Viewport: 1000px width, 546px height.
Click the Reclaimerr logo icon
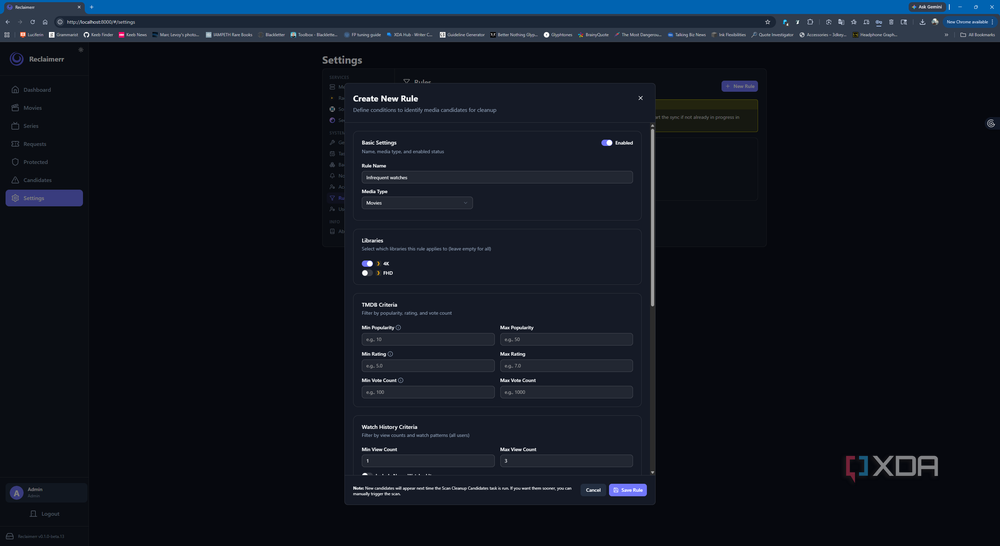click(x=17, y=59)
